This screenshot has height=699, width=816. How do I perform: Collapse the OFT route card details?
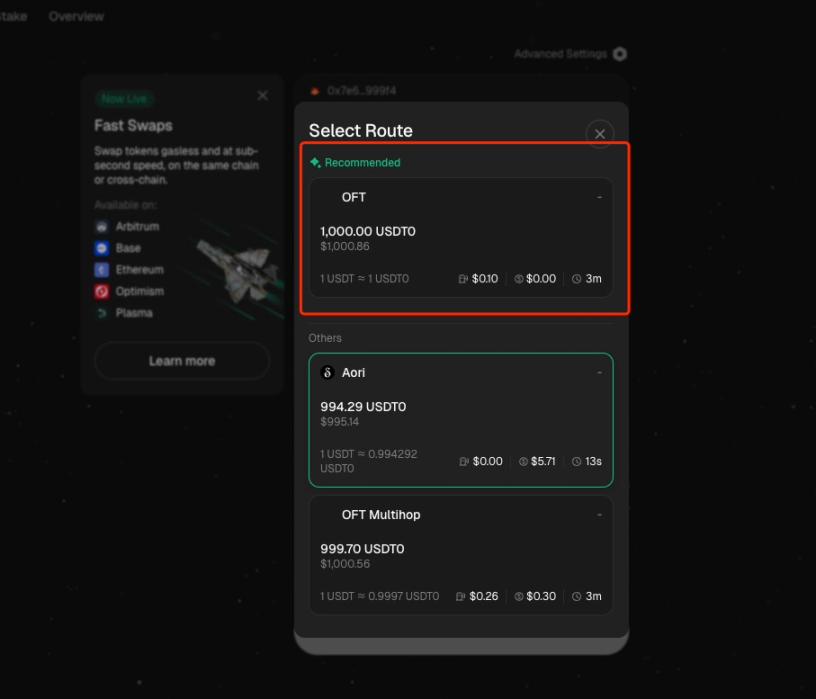pos(598,197)
